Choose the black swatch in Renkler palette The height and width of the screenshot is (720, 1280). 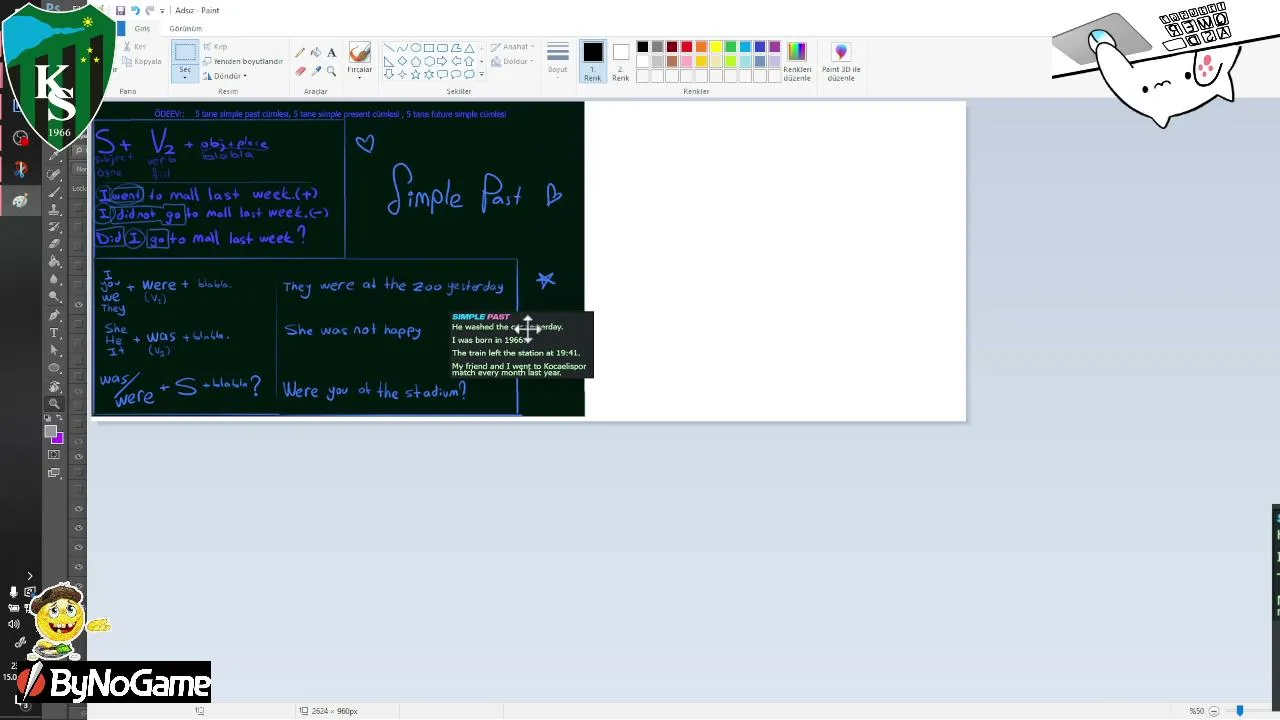643,47
